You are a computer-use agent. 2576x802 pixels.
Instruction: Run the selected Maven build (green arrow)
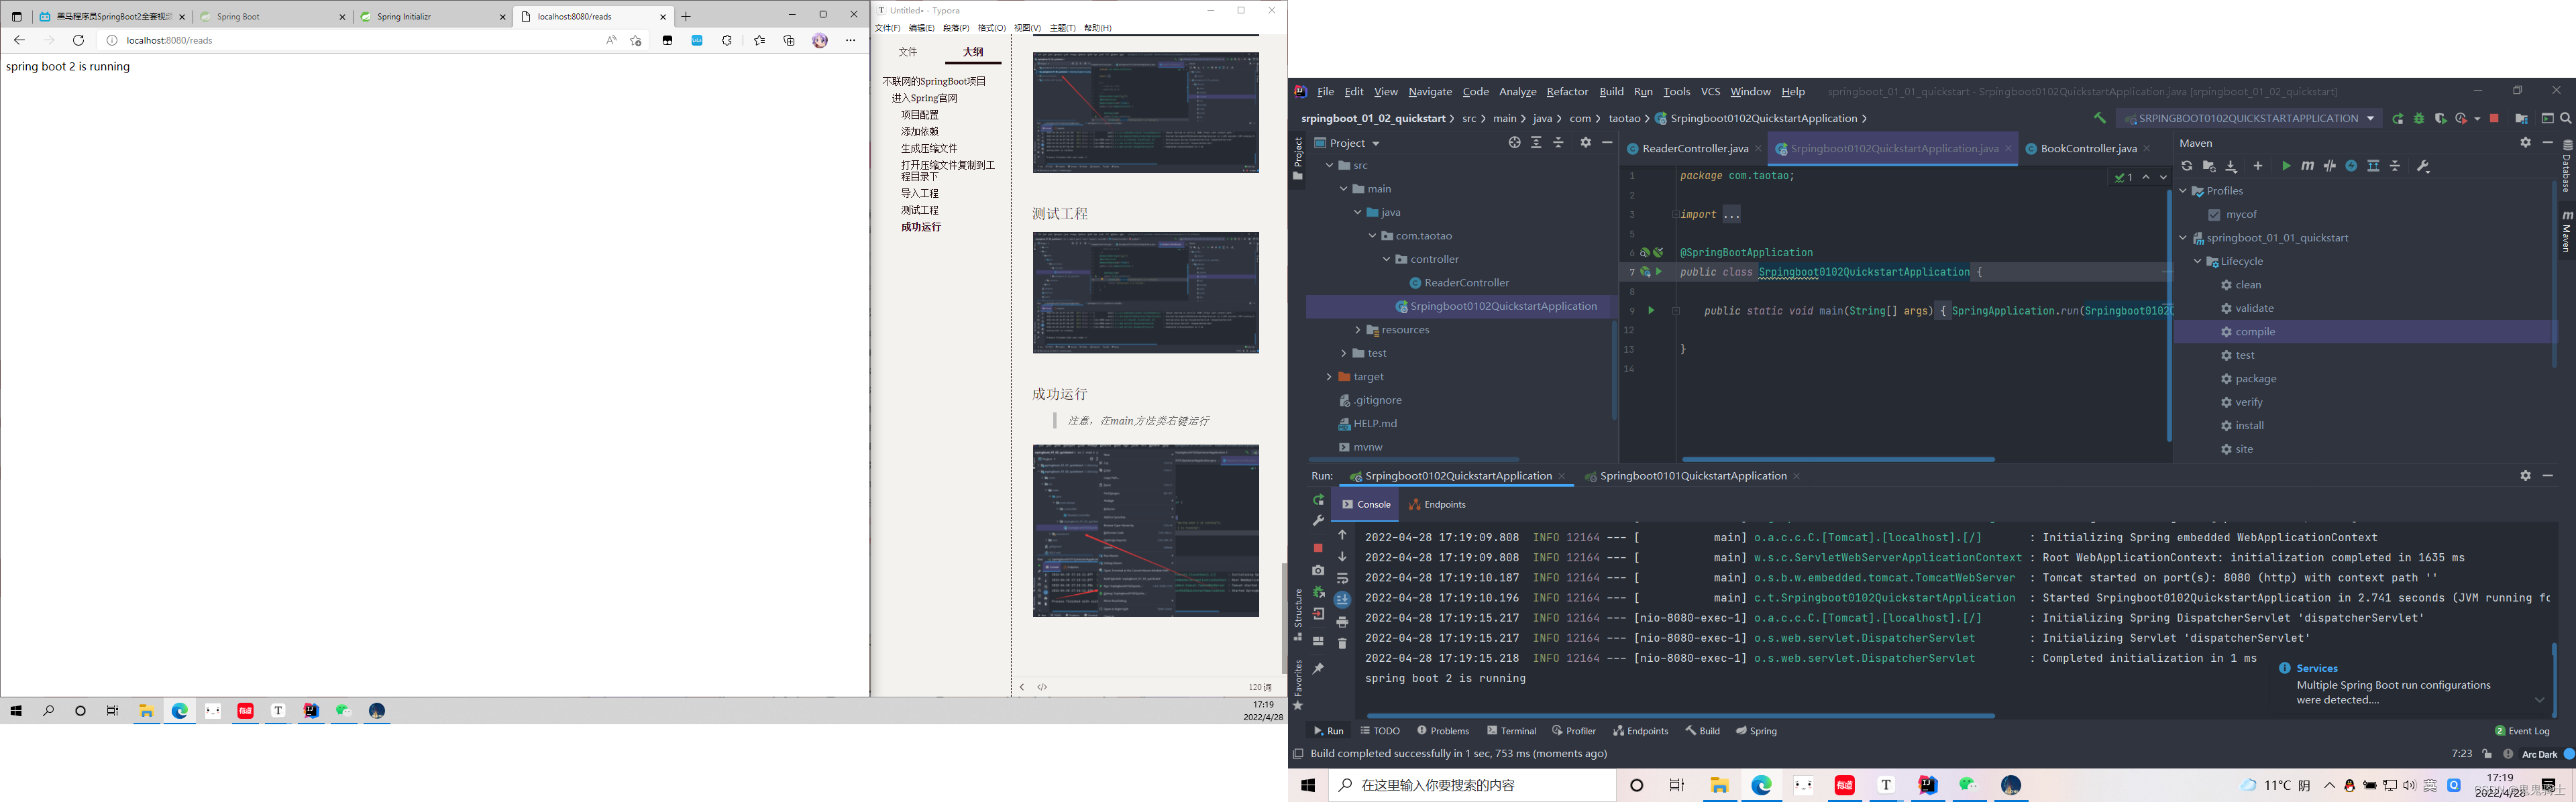(2286, 166)
